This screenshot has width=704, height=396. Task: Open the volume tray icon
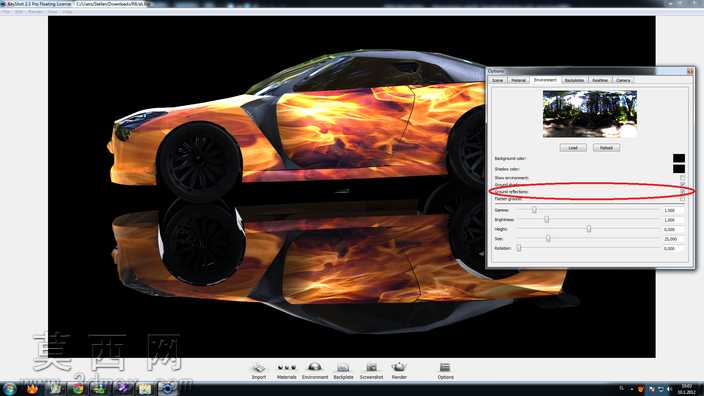tap(669, 389)
